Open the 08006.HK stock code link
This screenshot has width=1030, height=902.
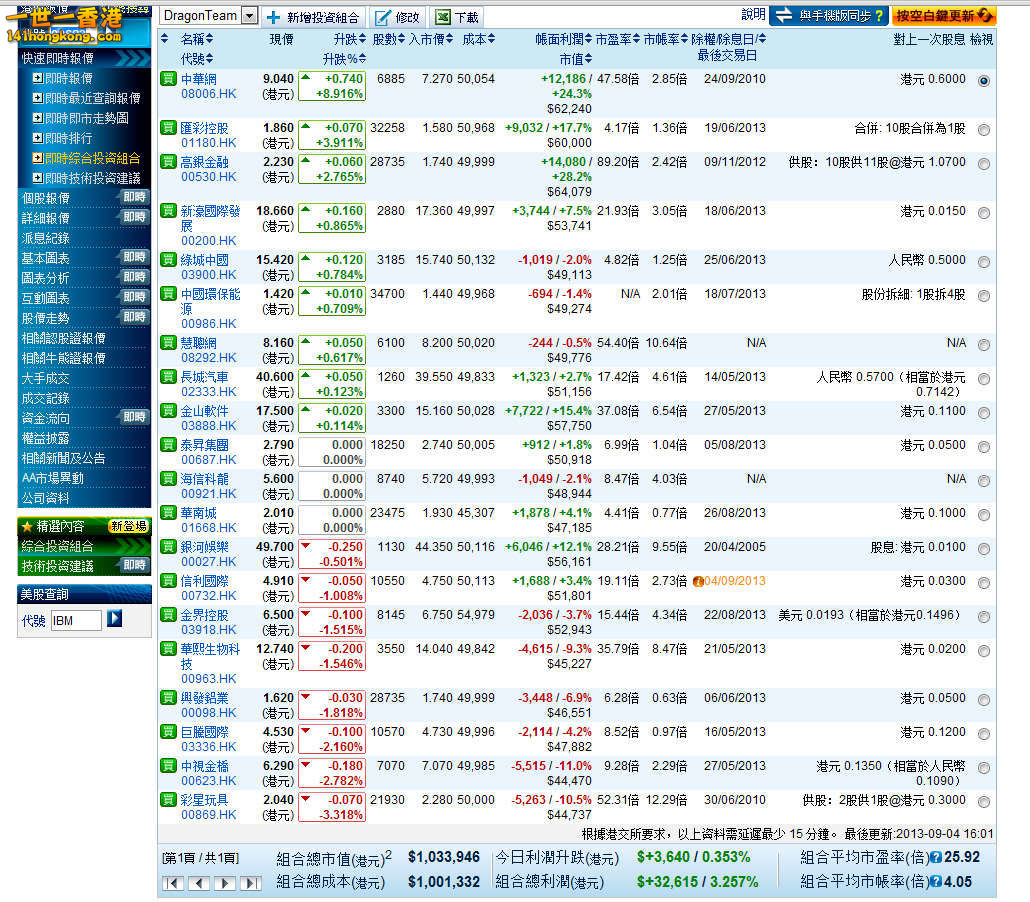click(209, 94)
